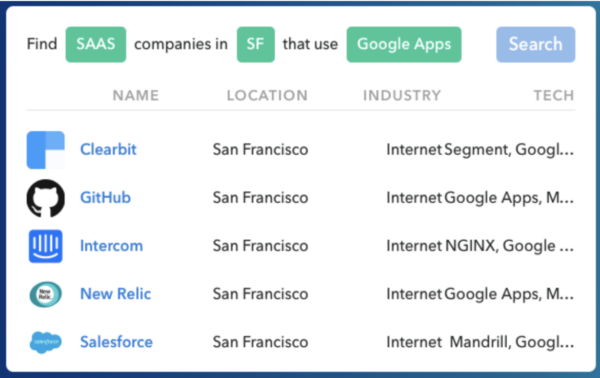Click the Salesforce cloud logo

click(46, 342)
